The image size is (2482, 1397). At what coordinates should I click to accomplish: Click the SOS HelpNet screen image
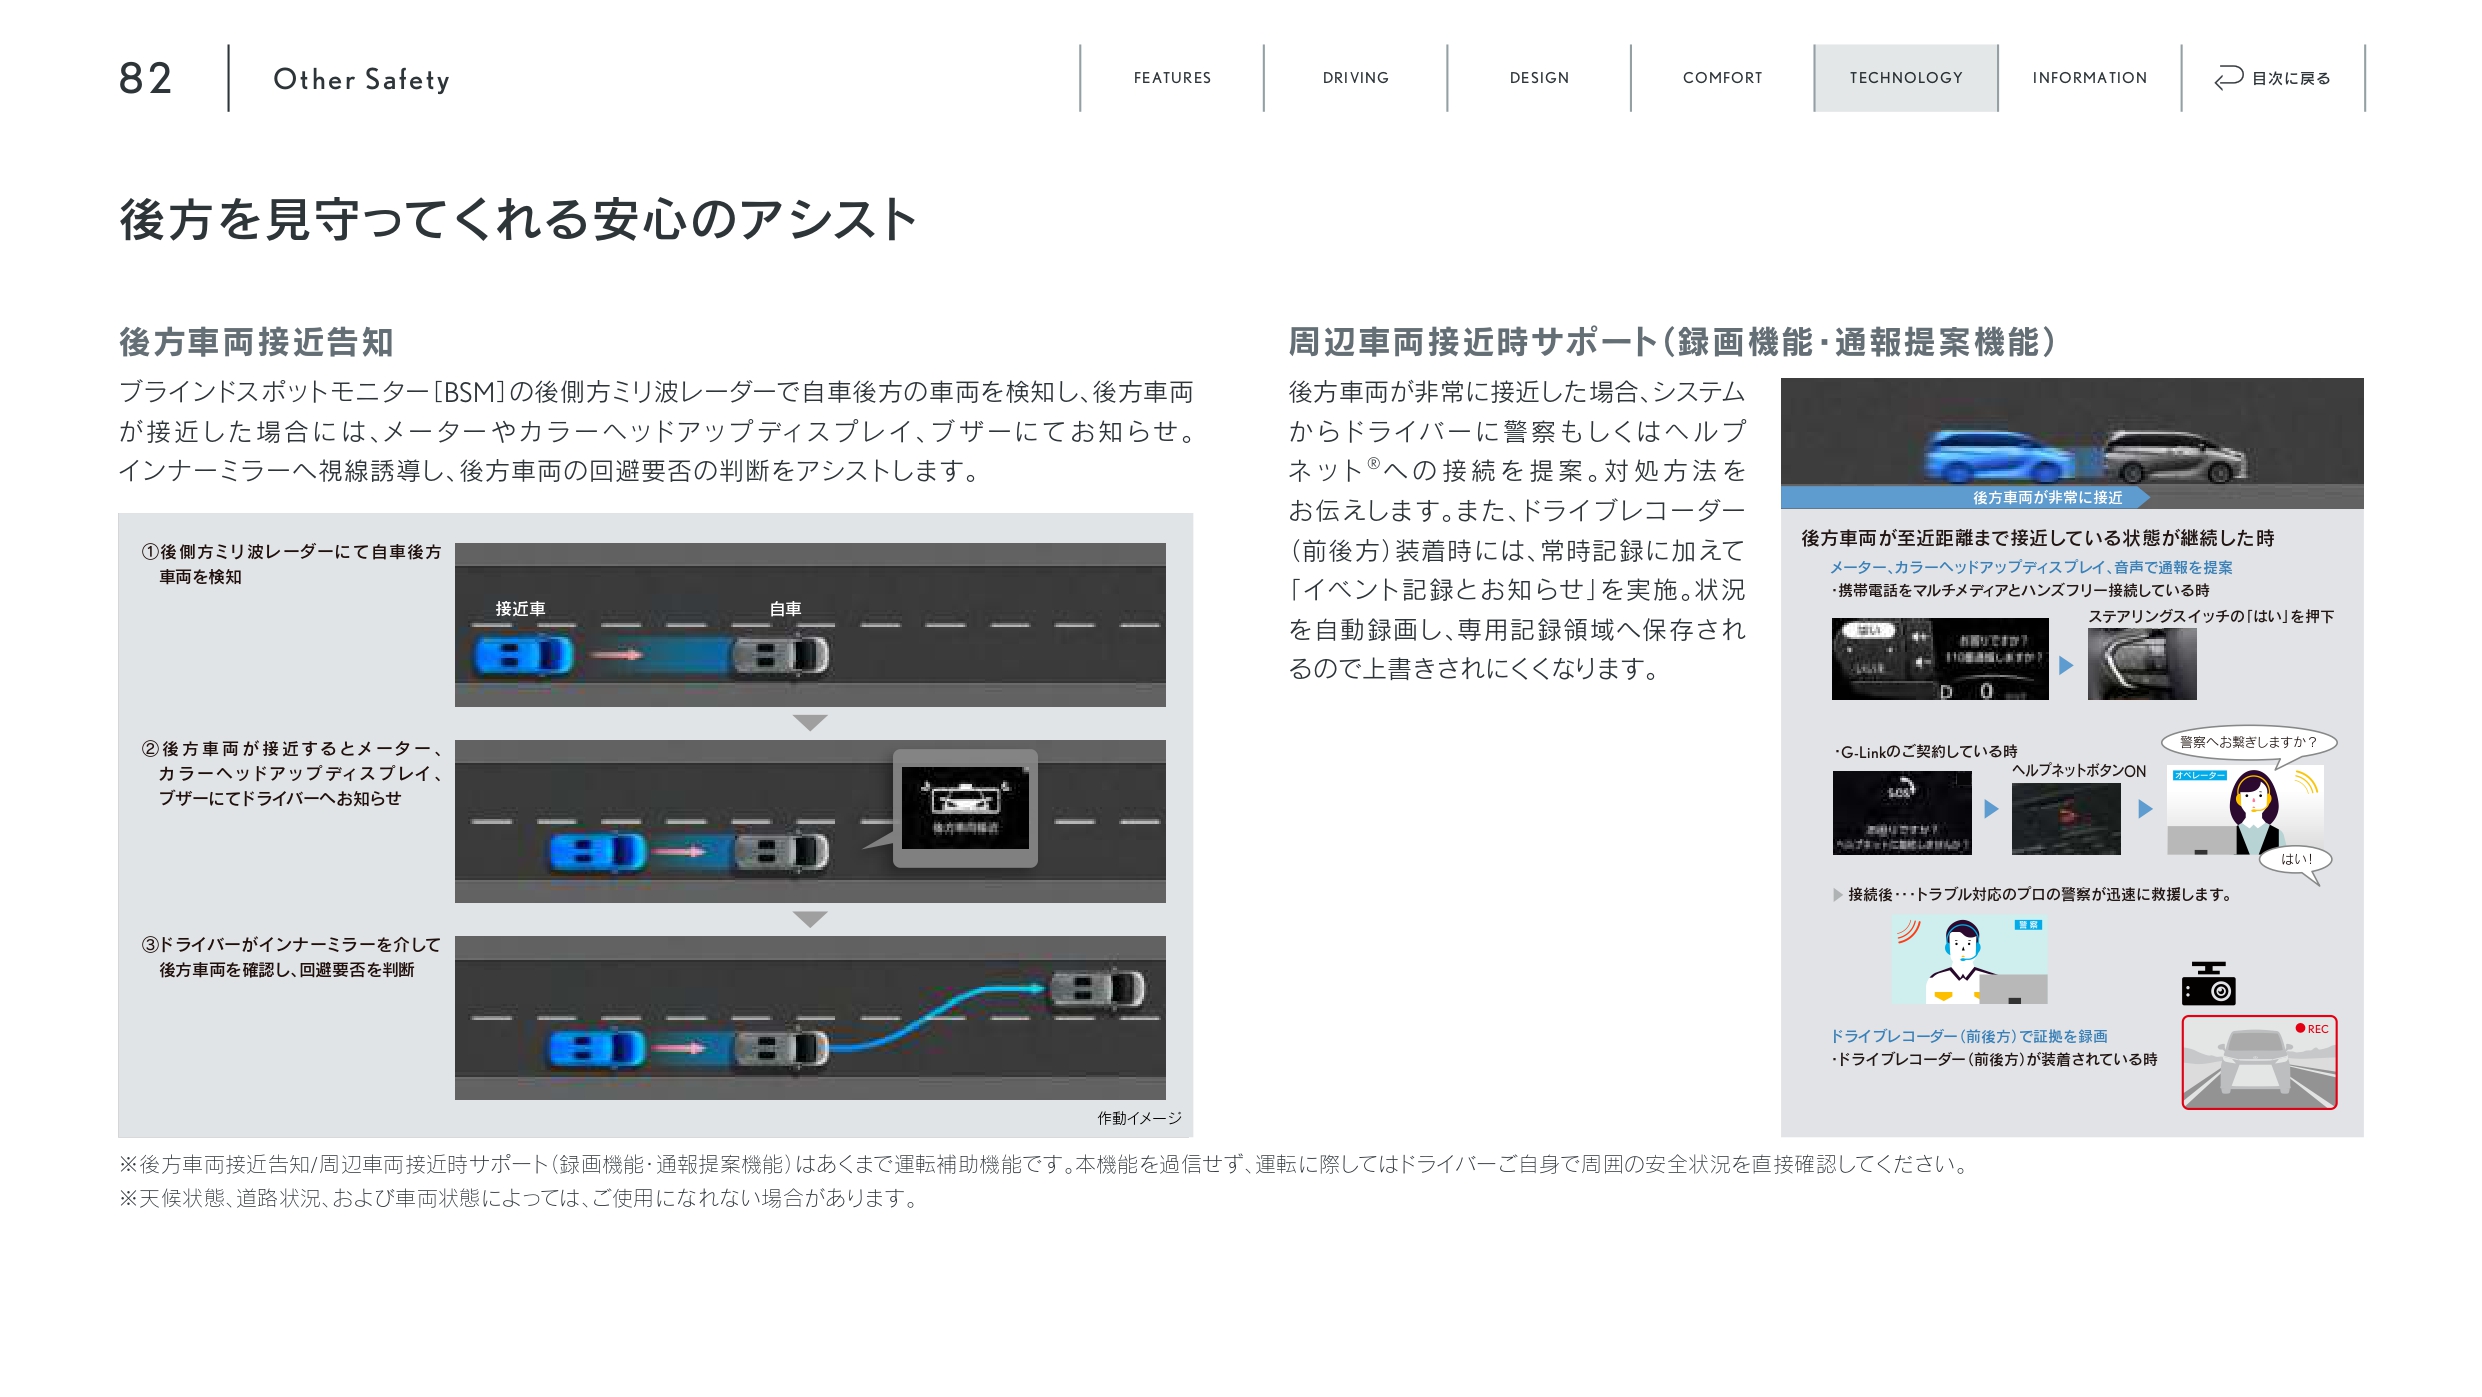(1901, 812)
